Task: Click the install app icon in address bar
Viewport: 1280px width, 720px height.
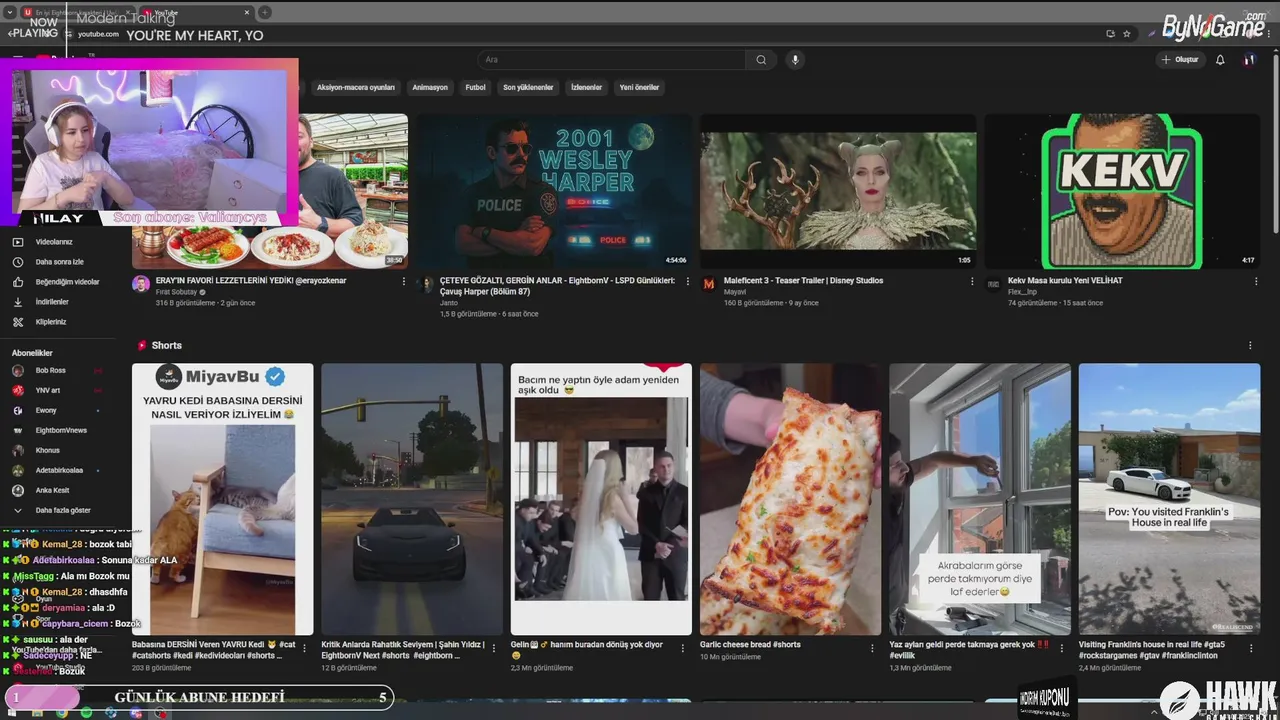Action: coord(1110,33)
